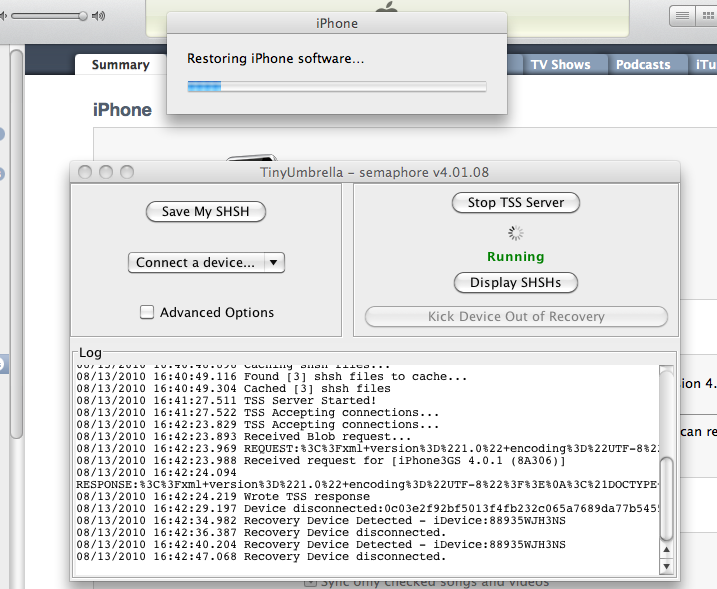This screenshot has width=717, height=589.
Task: Enable the Advanced Options checkbox
Action: point(147,312)
